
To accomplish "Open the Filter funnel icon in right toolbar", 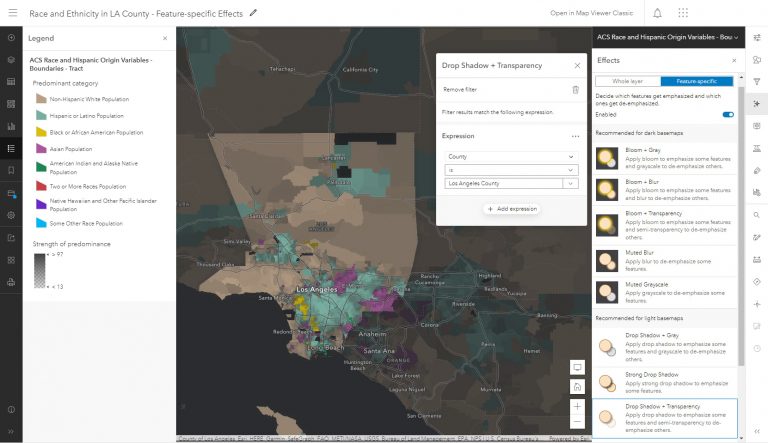I will (x=757, y=81).
